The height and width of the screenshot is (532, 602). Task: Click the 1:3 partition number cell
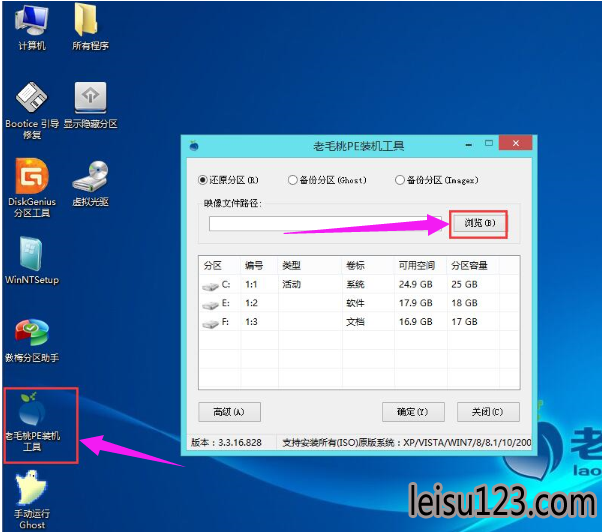click(x=251, y=322)
